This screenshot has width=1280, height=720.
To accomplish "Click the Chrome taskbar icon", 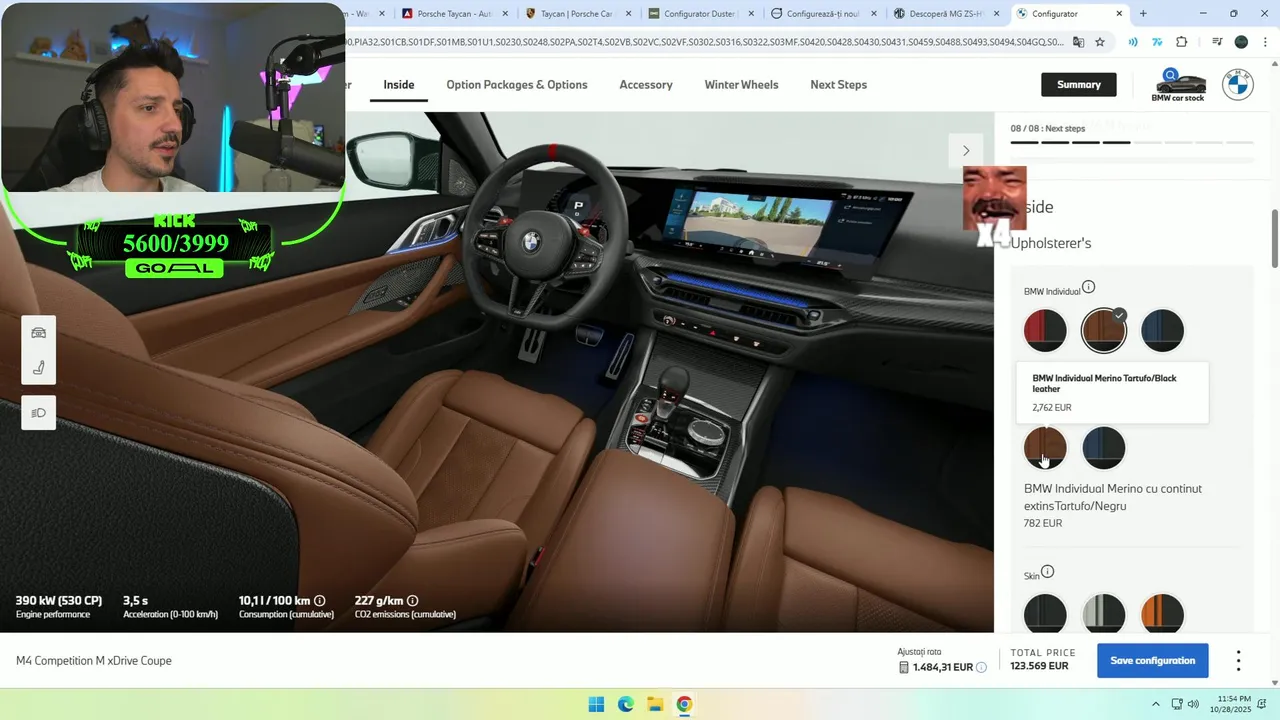I will (x=684, y=704).
